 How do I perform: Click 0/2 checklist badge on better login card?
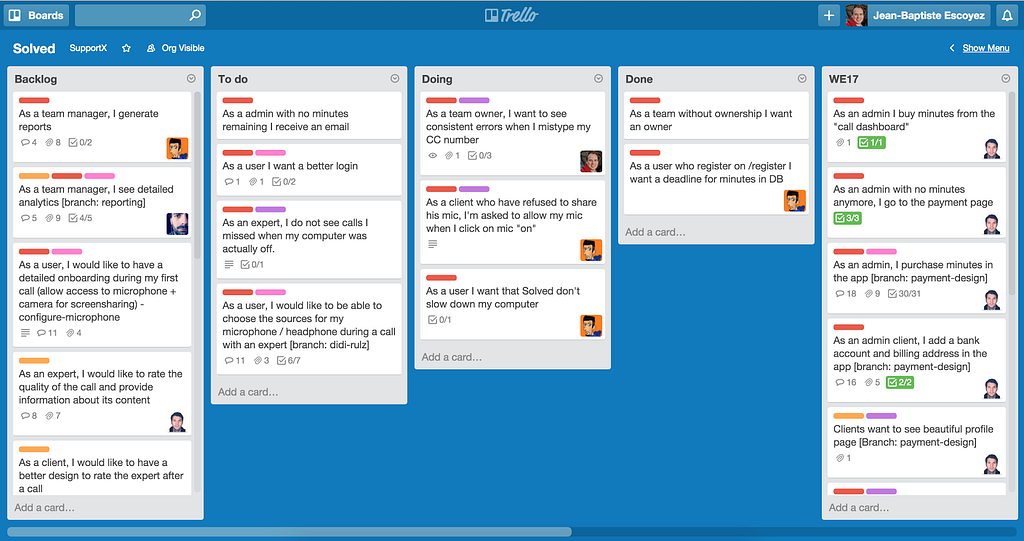(x=284, y=182)
